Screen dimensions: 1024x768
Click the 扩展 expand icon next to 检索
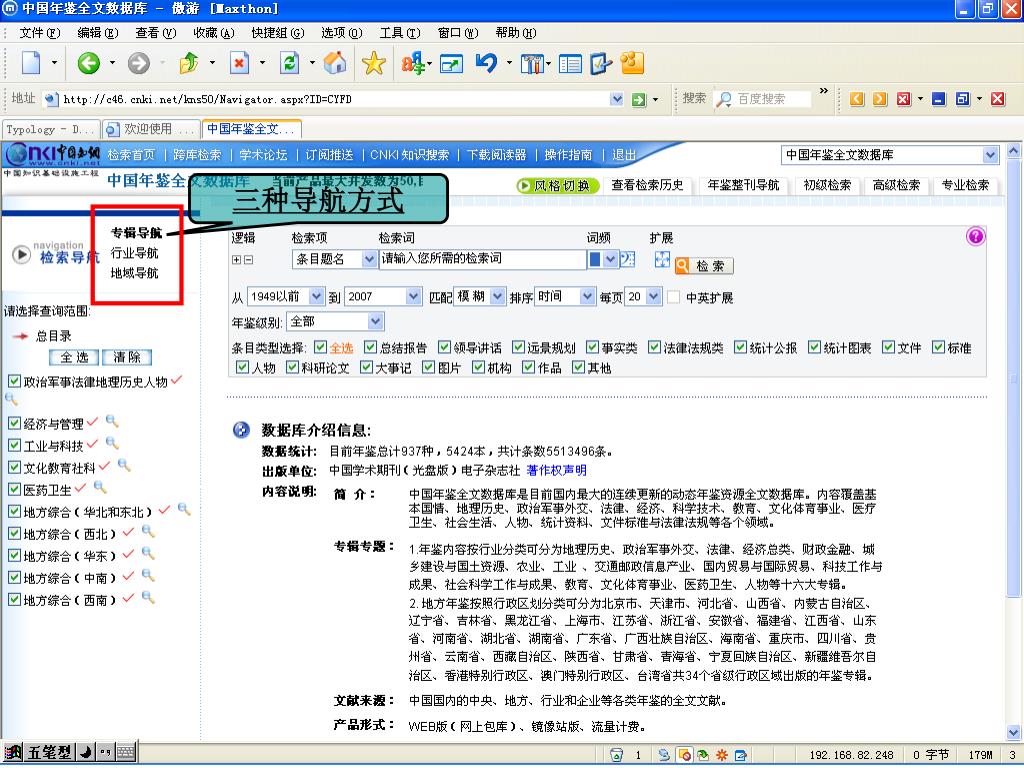662,259
